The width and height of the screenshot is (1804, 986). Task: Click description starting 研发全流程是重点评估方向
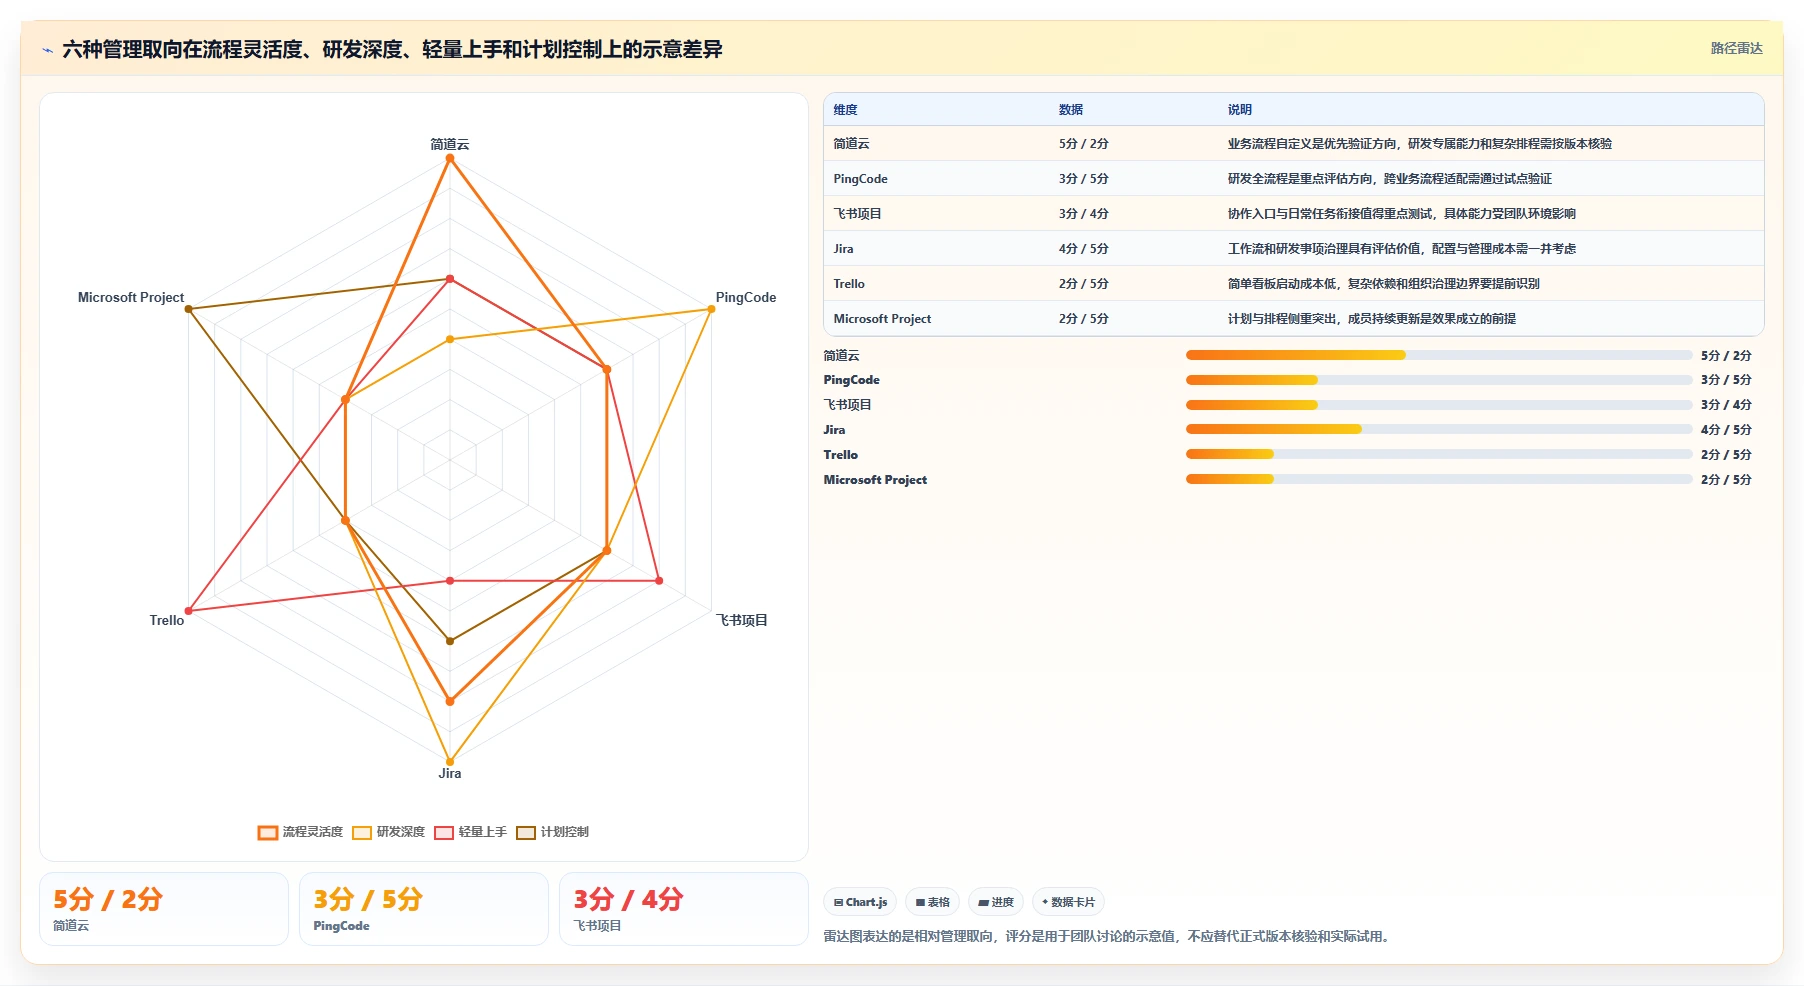pyautogui.click(x=1390, y=179)
